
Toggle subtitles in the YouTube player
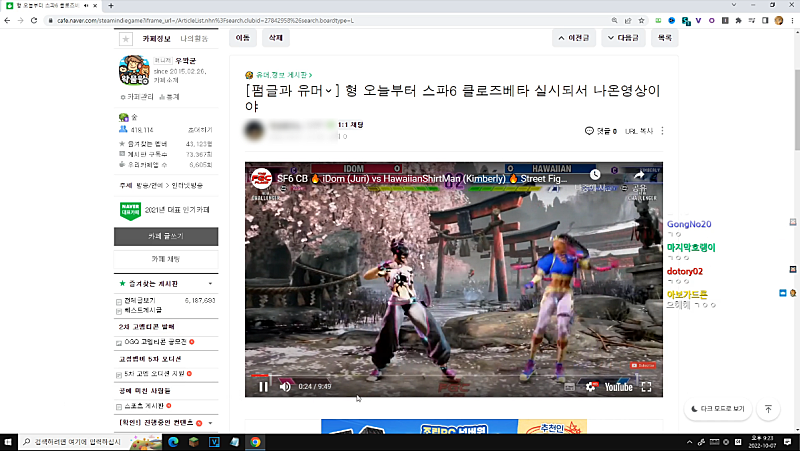569,387
